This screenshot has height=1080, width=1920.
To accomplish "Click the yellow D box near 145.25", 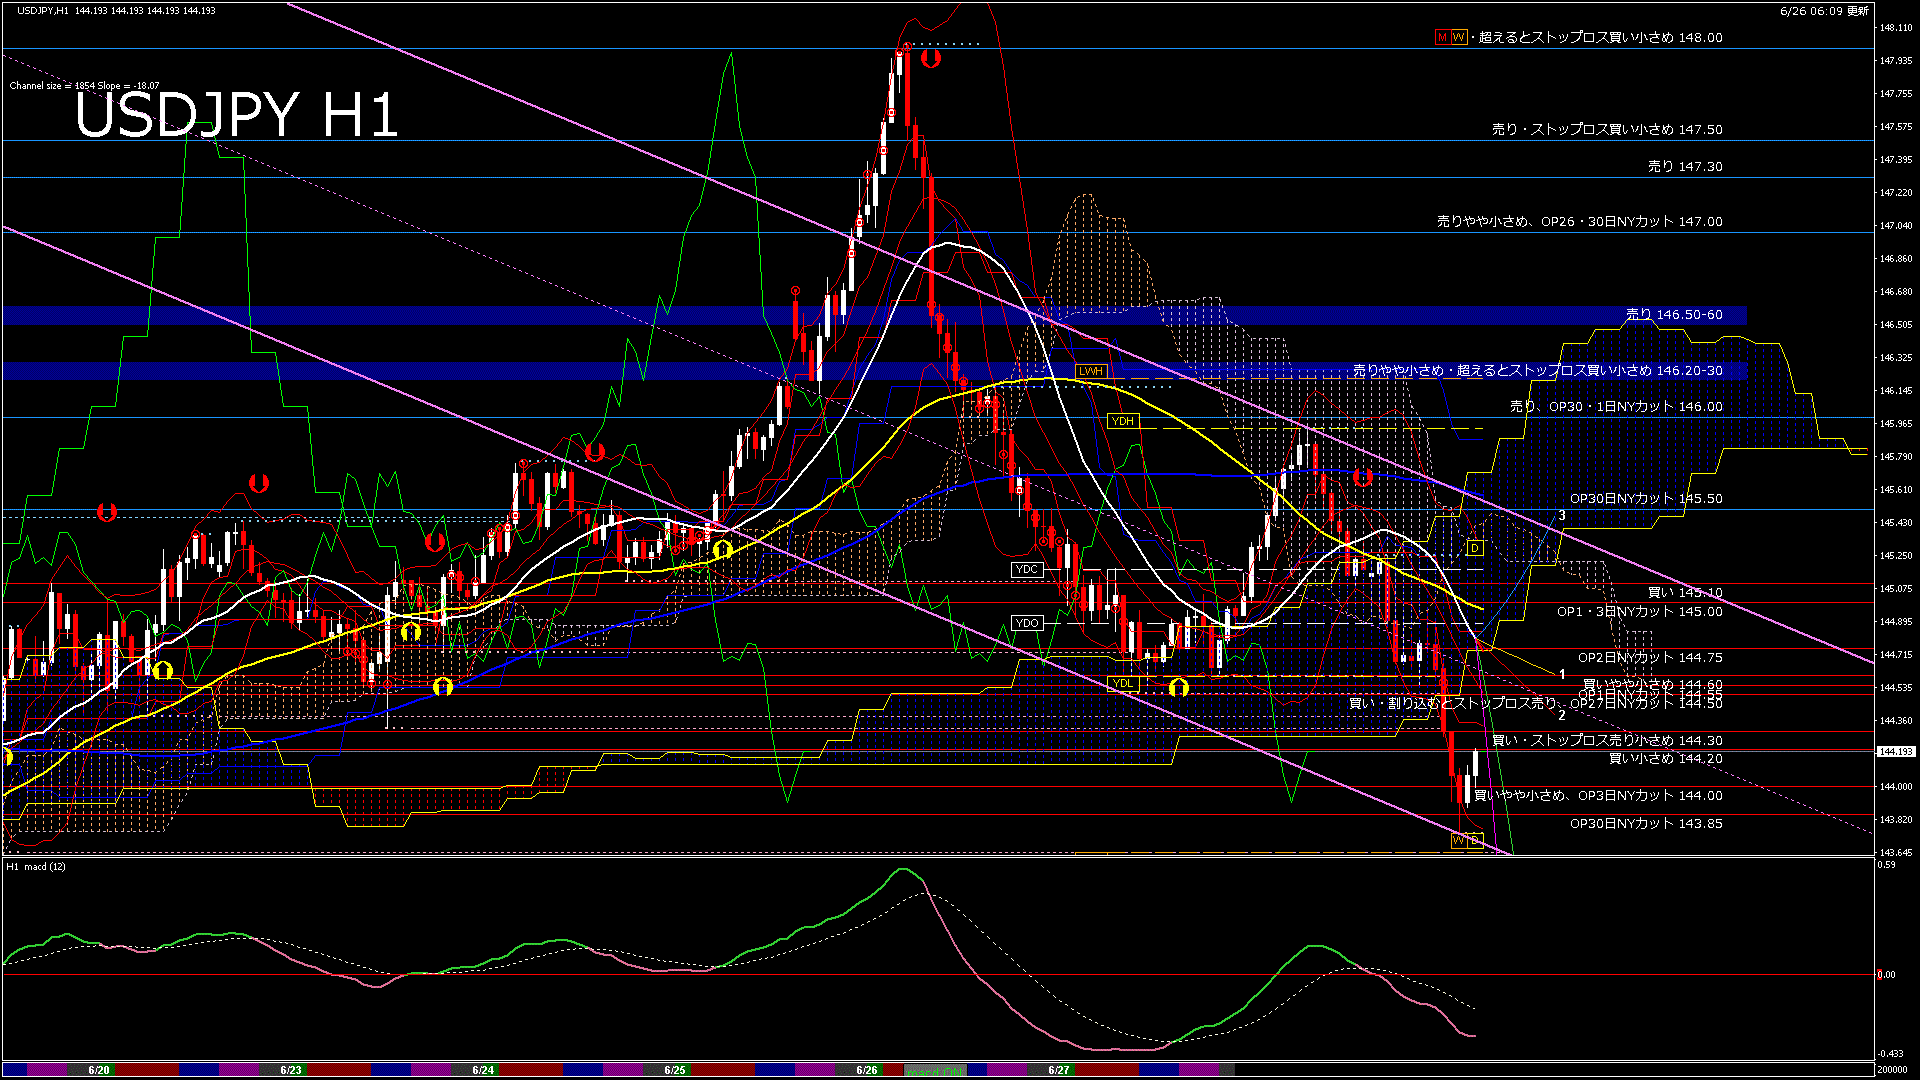I will pyautogui.click(x=1475, y=548).
